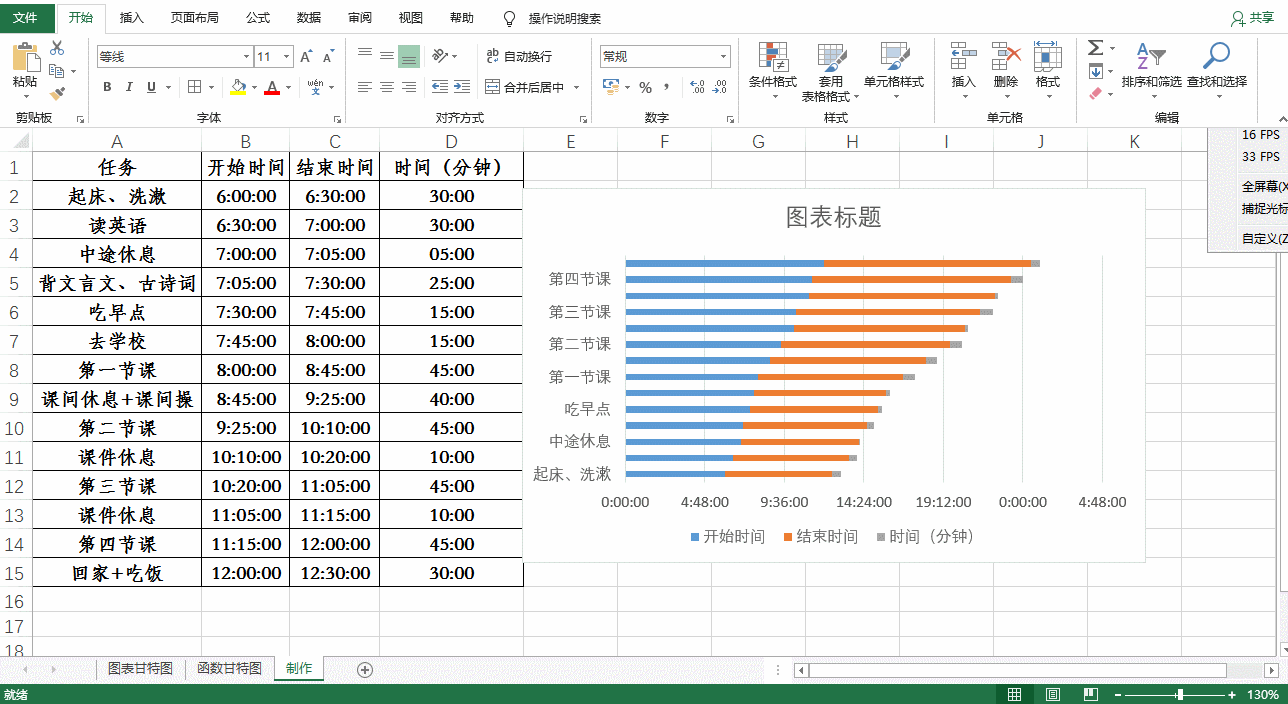Add a new sheet with plus button

pos(365,669)
